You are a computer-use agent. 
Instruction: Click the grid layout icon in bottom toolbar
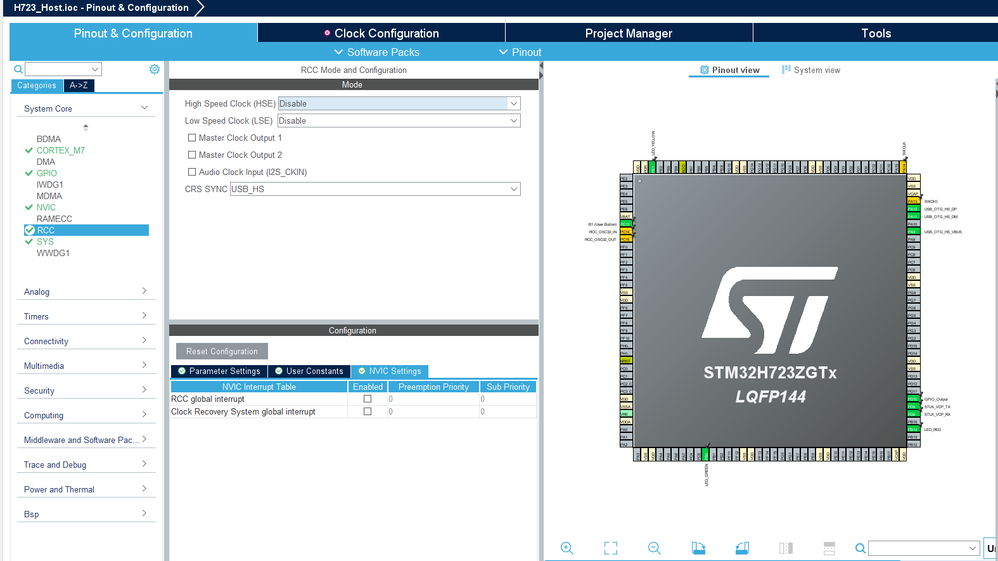829,548
